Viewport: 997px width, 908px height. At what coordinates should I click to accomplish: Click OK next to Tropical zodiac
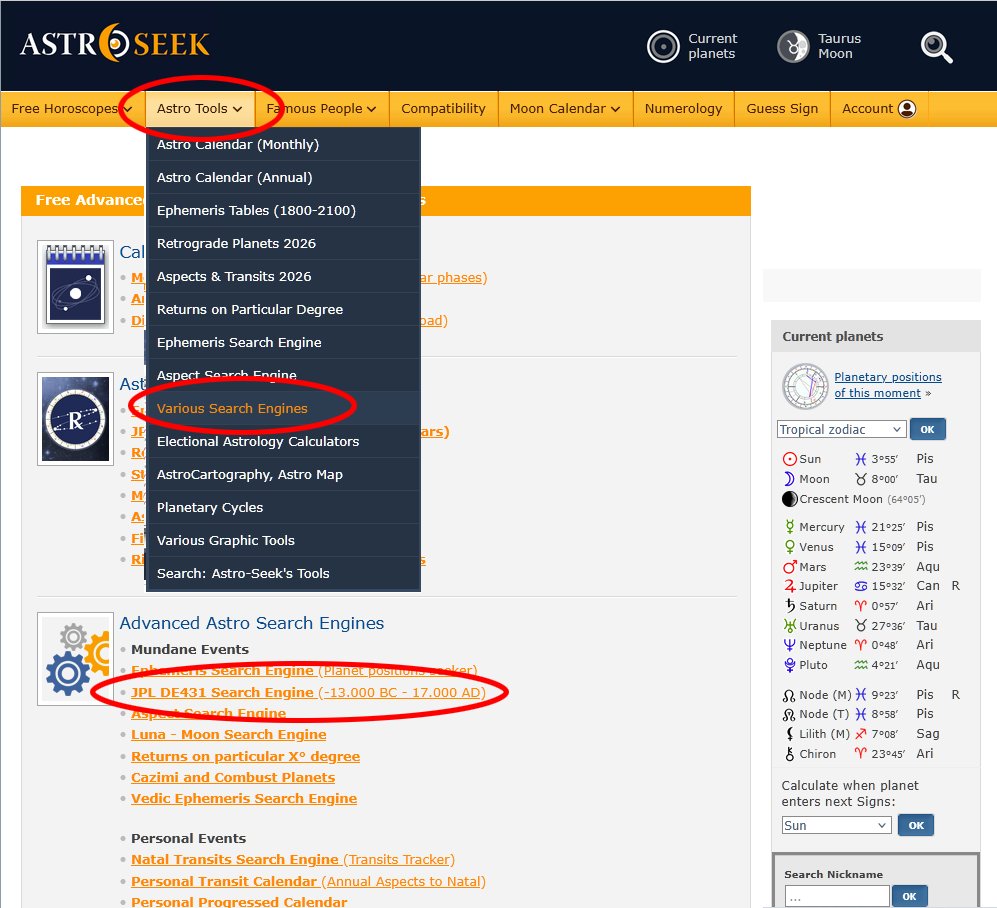pos(928,429)
